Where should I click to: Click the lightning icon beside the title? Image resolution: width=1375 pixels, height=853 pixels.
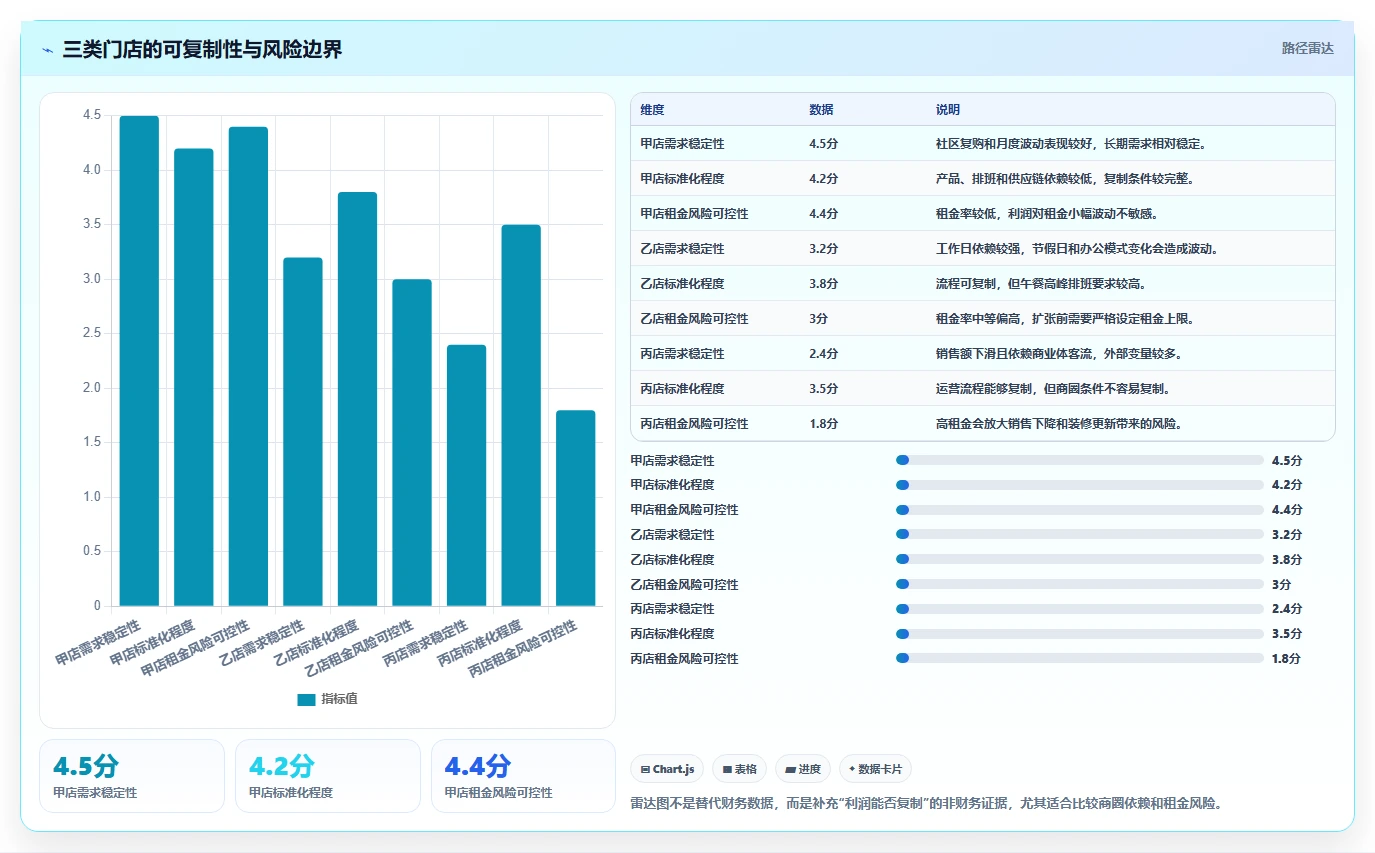coord(48,49)
